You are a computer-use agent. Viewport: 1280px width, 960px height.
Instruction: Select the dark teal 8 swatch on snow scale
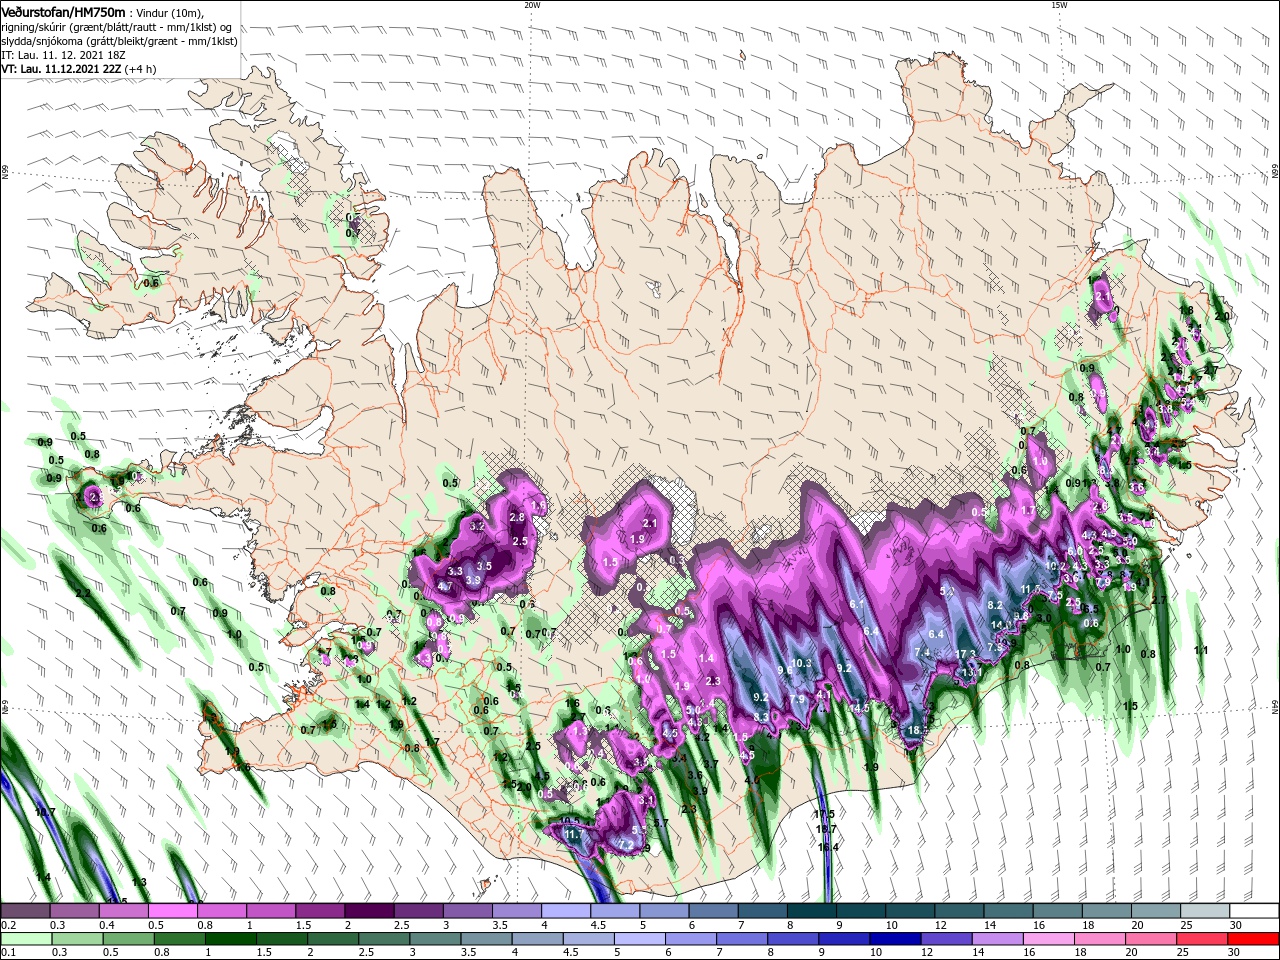810,910
